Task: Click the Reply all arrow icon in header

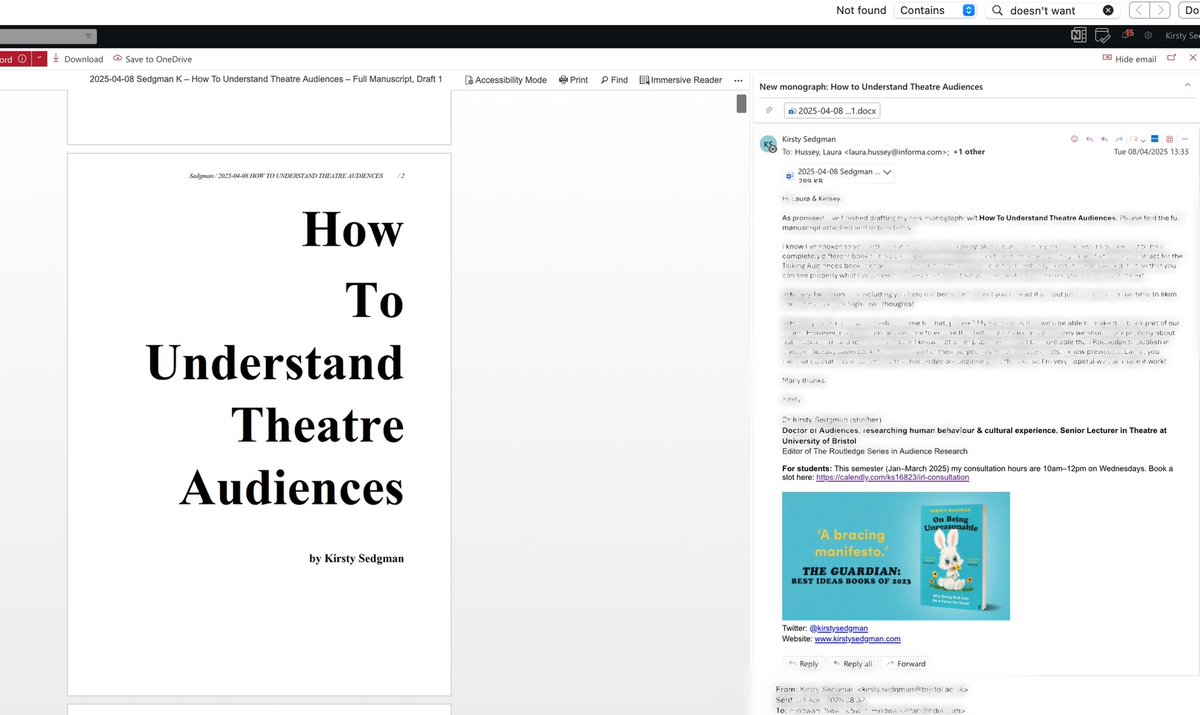Action: [x=1105, y=139]
